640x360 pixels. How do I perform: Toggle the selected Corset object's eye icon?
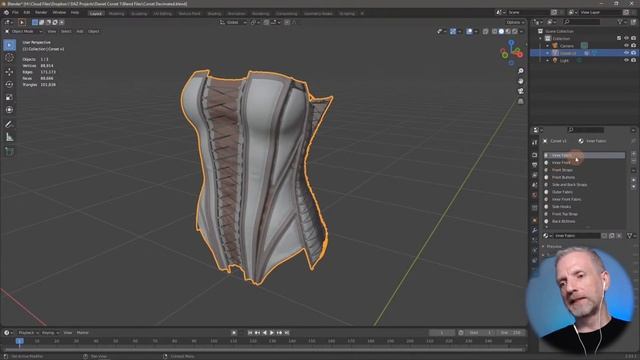coord(627,53)
